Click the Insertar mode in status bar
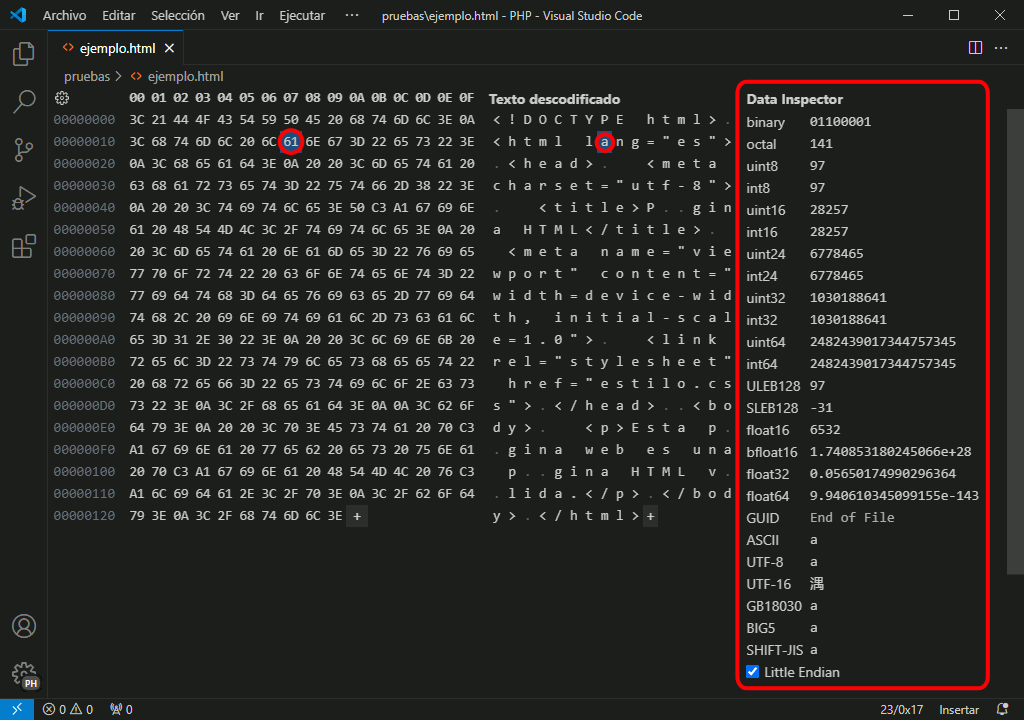The width and height of the screenshot is (1024, 720). pos(959,710)
